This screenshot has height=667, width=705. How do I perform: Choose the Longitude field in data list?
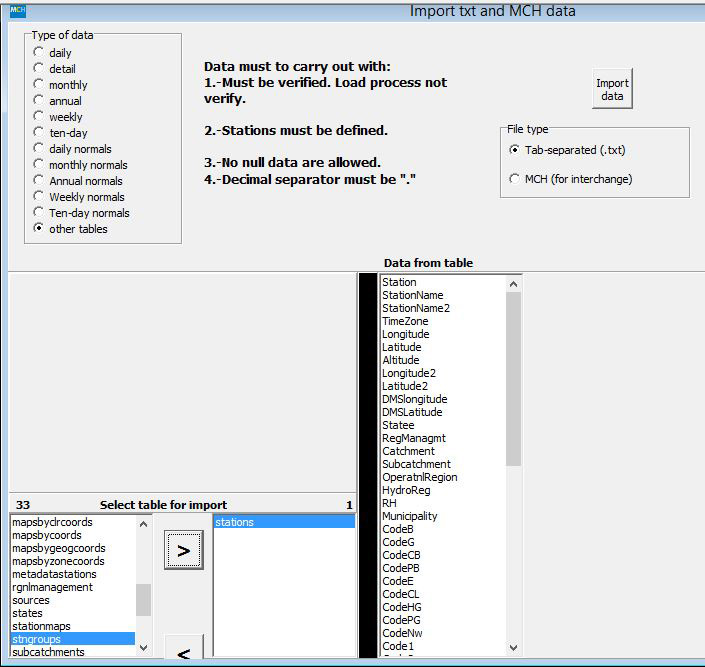point(405,334)
